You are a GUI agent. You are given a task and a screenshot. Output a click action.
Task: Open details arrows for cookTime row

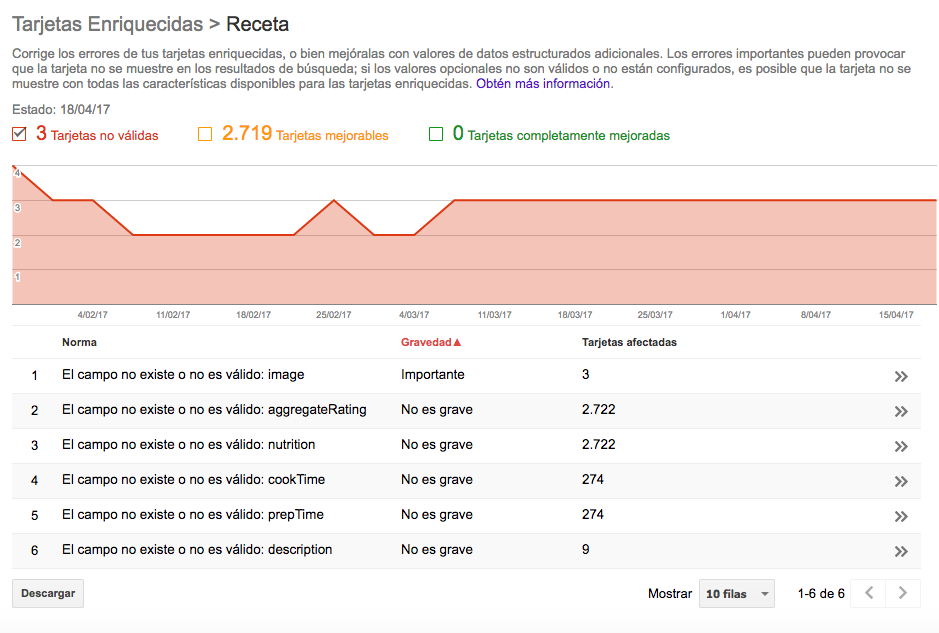pyautogui.click(x=901, y=481)
